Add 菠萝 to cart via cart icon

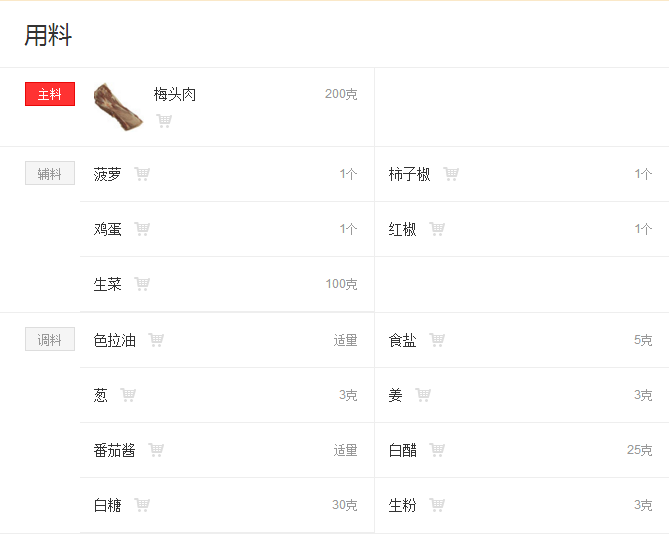click(x=142, y=174)
